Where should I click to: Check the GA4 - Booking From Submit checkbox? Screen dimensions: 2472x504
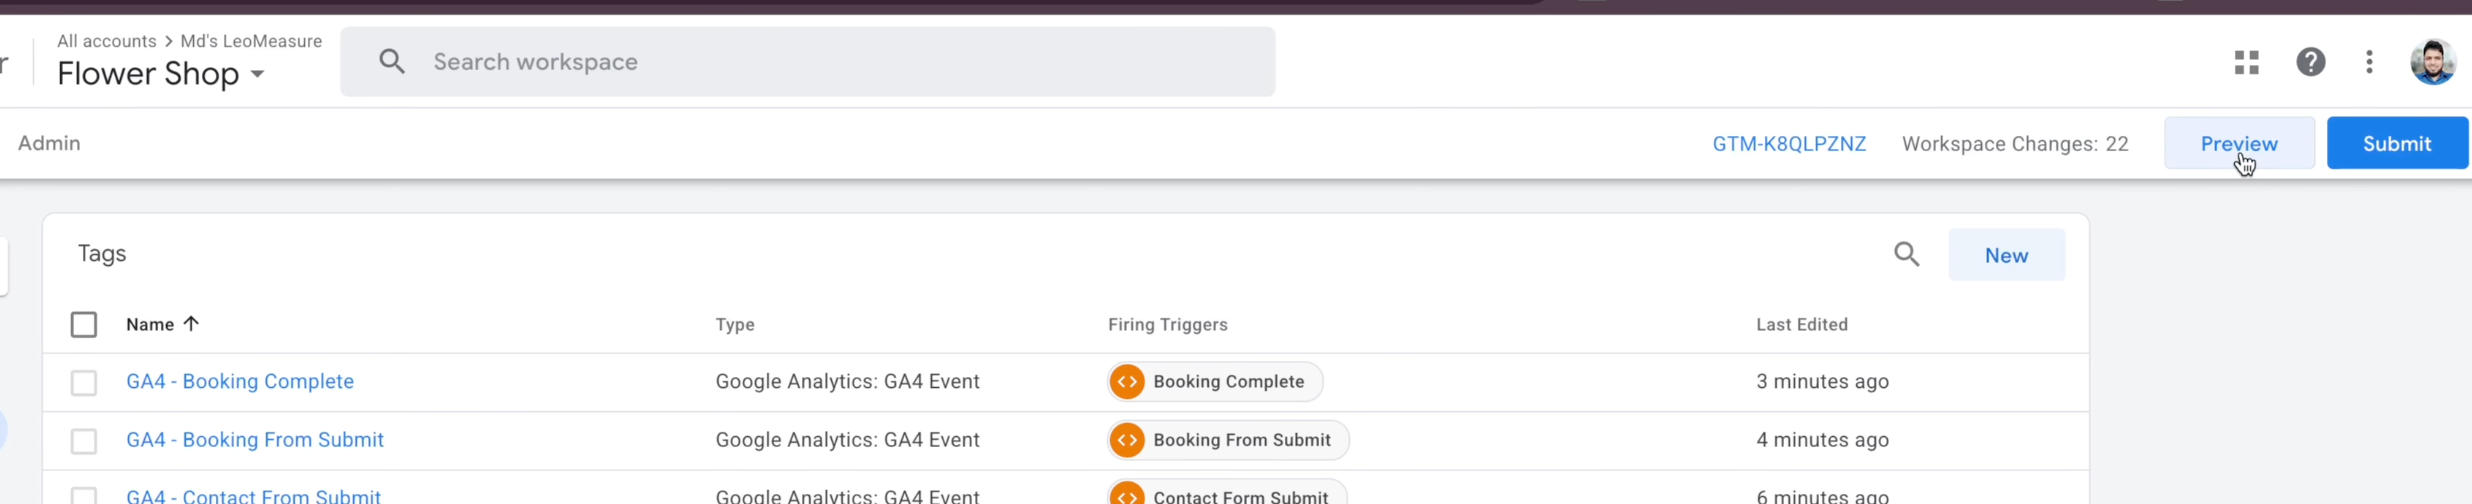click(84, 441)
